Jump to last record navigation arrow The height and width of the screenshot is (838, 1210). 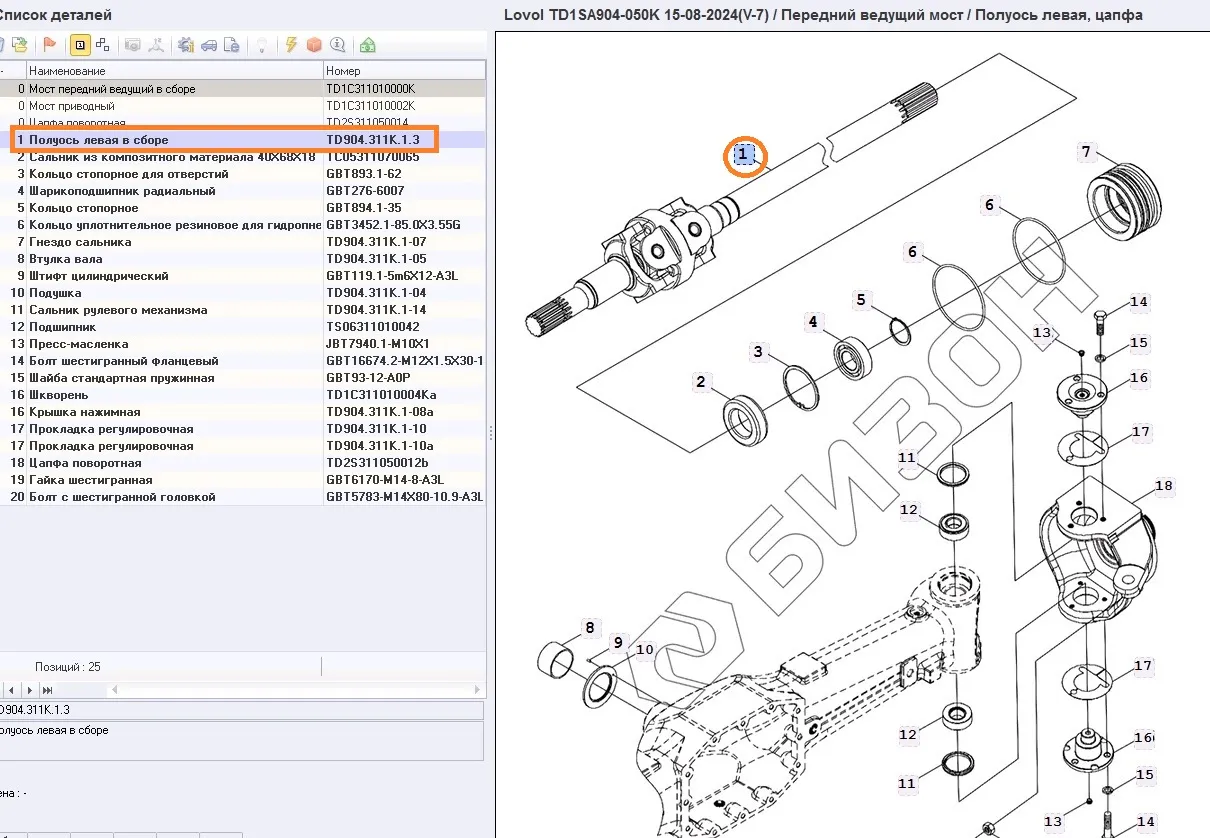(47, 690)
